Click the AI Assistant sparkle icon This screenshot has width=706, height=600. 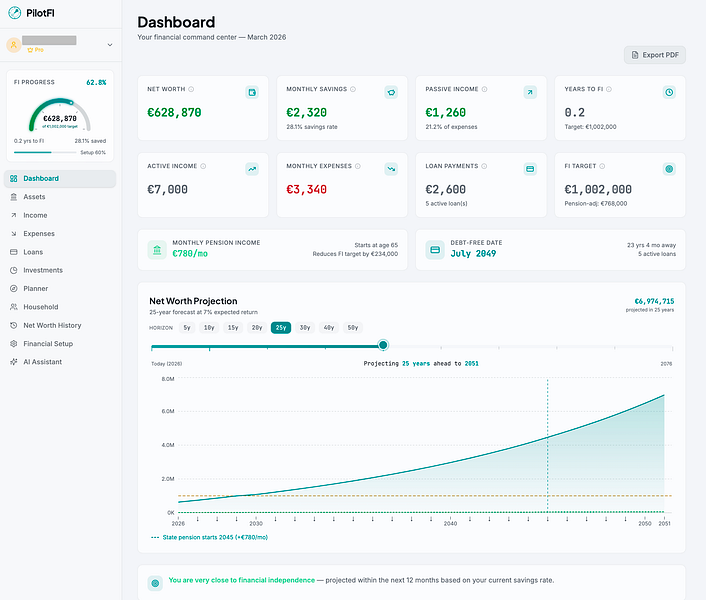(14, 362)
